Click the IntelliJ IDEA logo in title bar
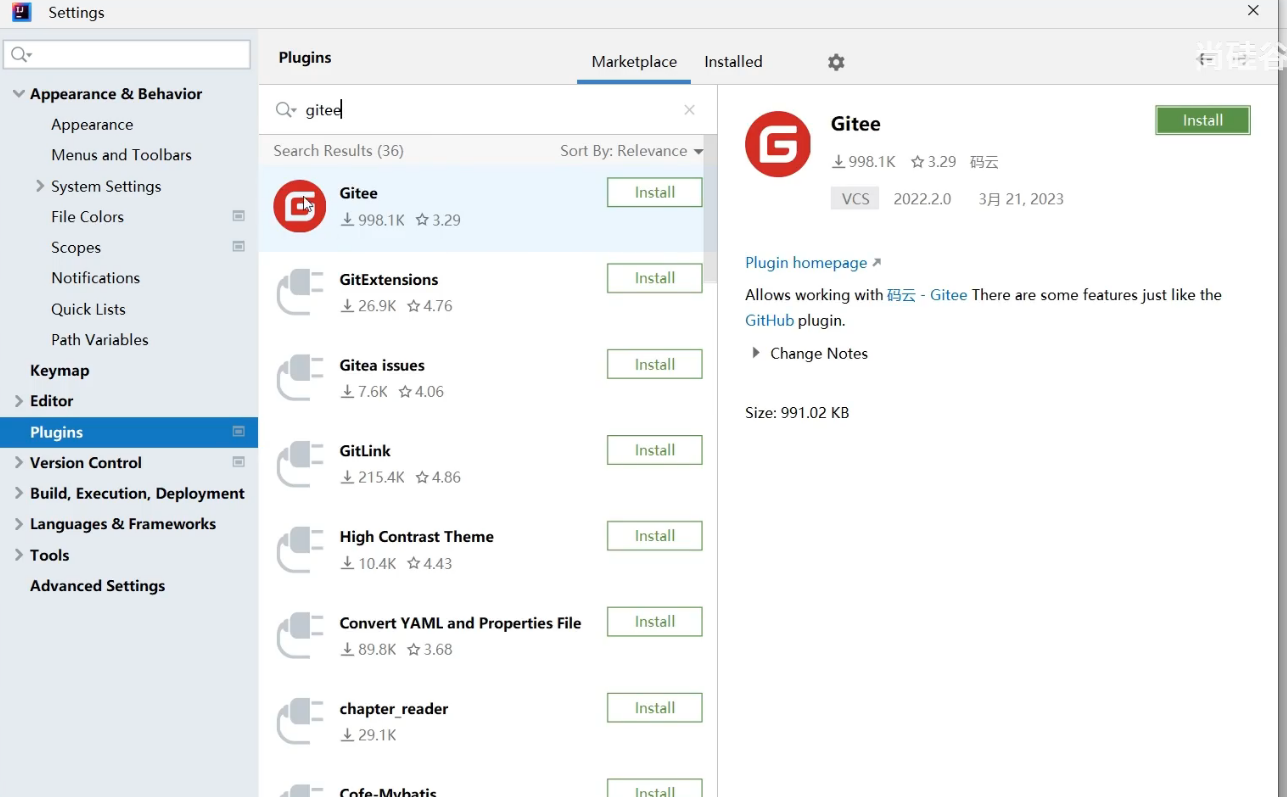The width and height of the screenshot is (1287, 797). click(x=21, y=12)
